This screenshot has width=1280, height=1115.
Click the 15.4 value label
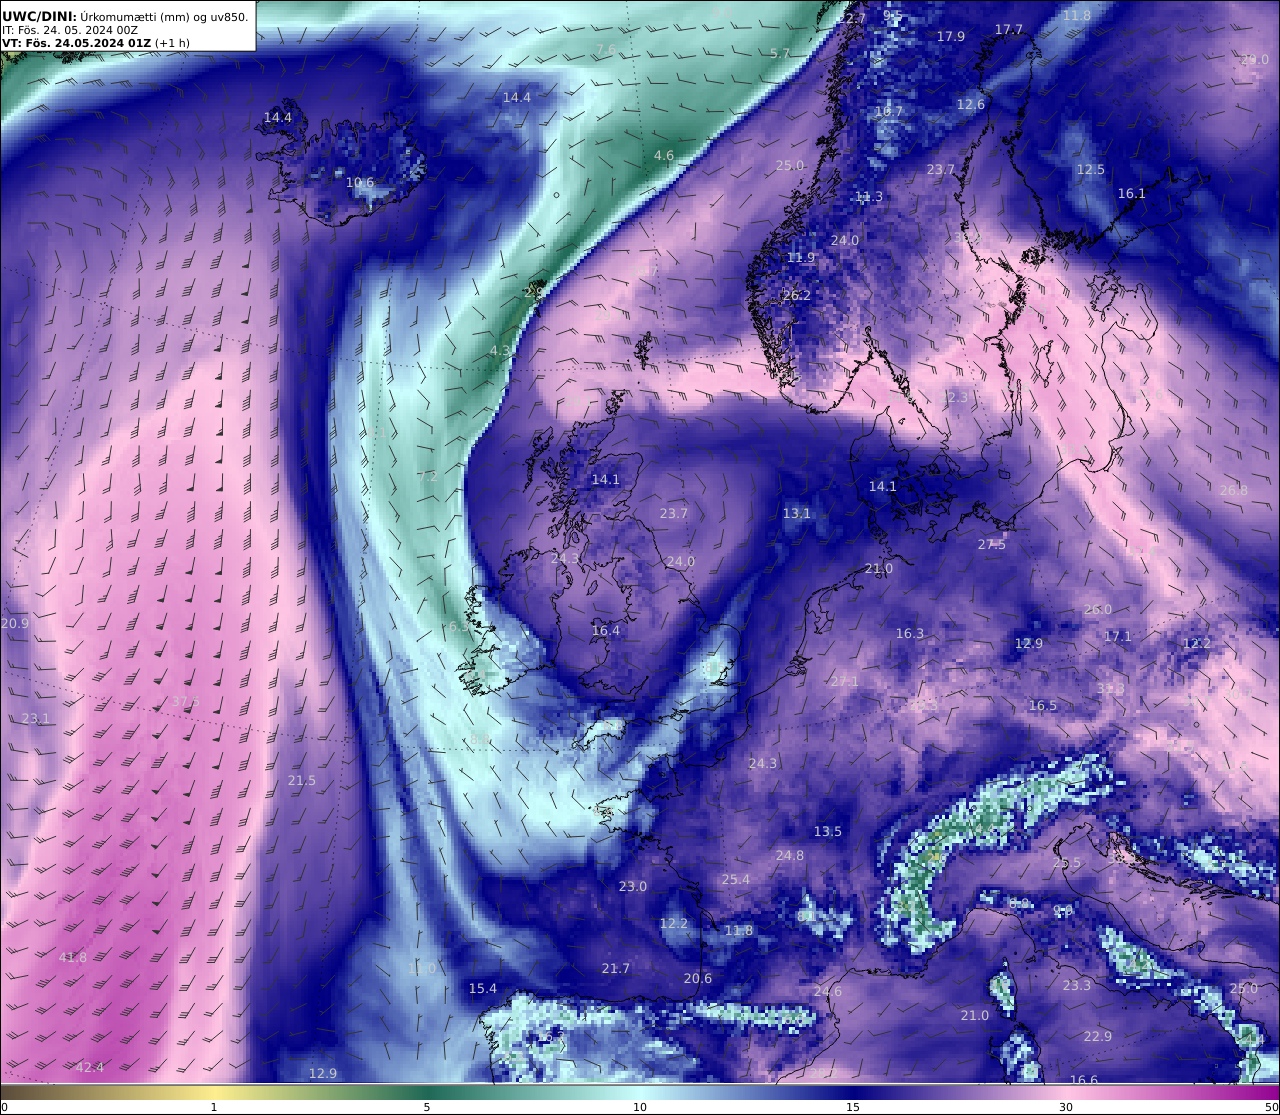[483, 989]
